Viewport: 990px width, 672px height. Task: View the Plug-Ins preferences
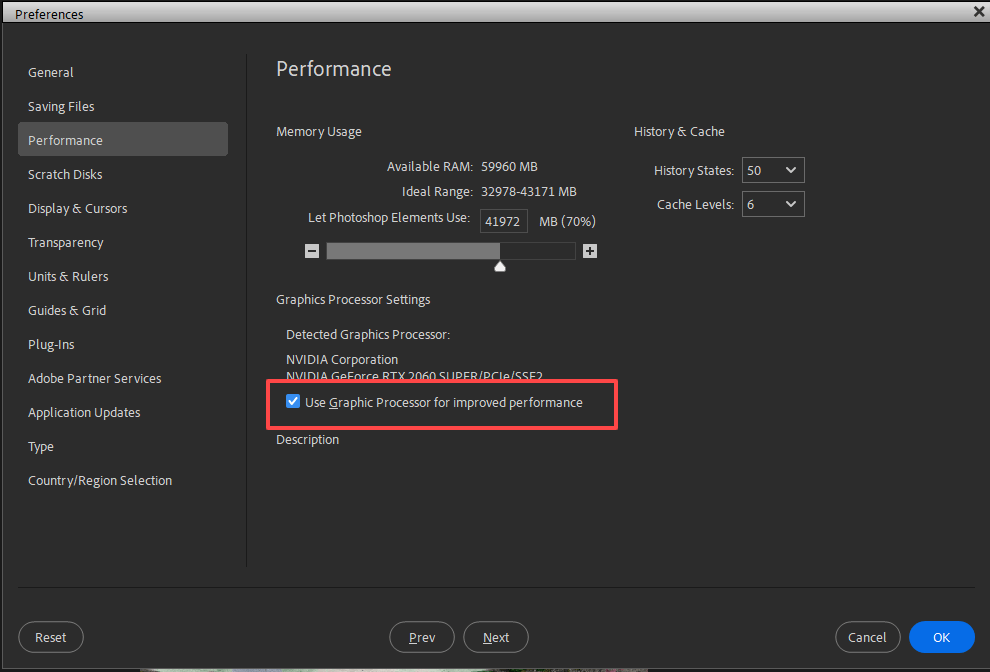pyautogui.click(x=51, y=344)
